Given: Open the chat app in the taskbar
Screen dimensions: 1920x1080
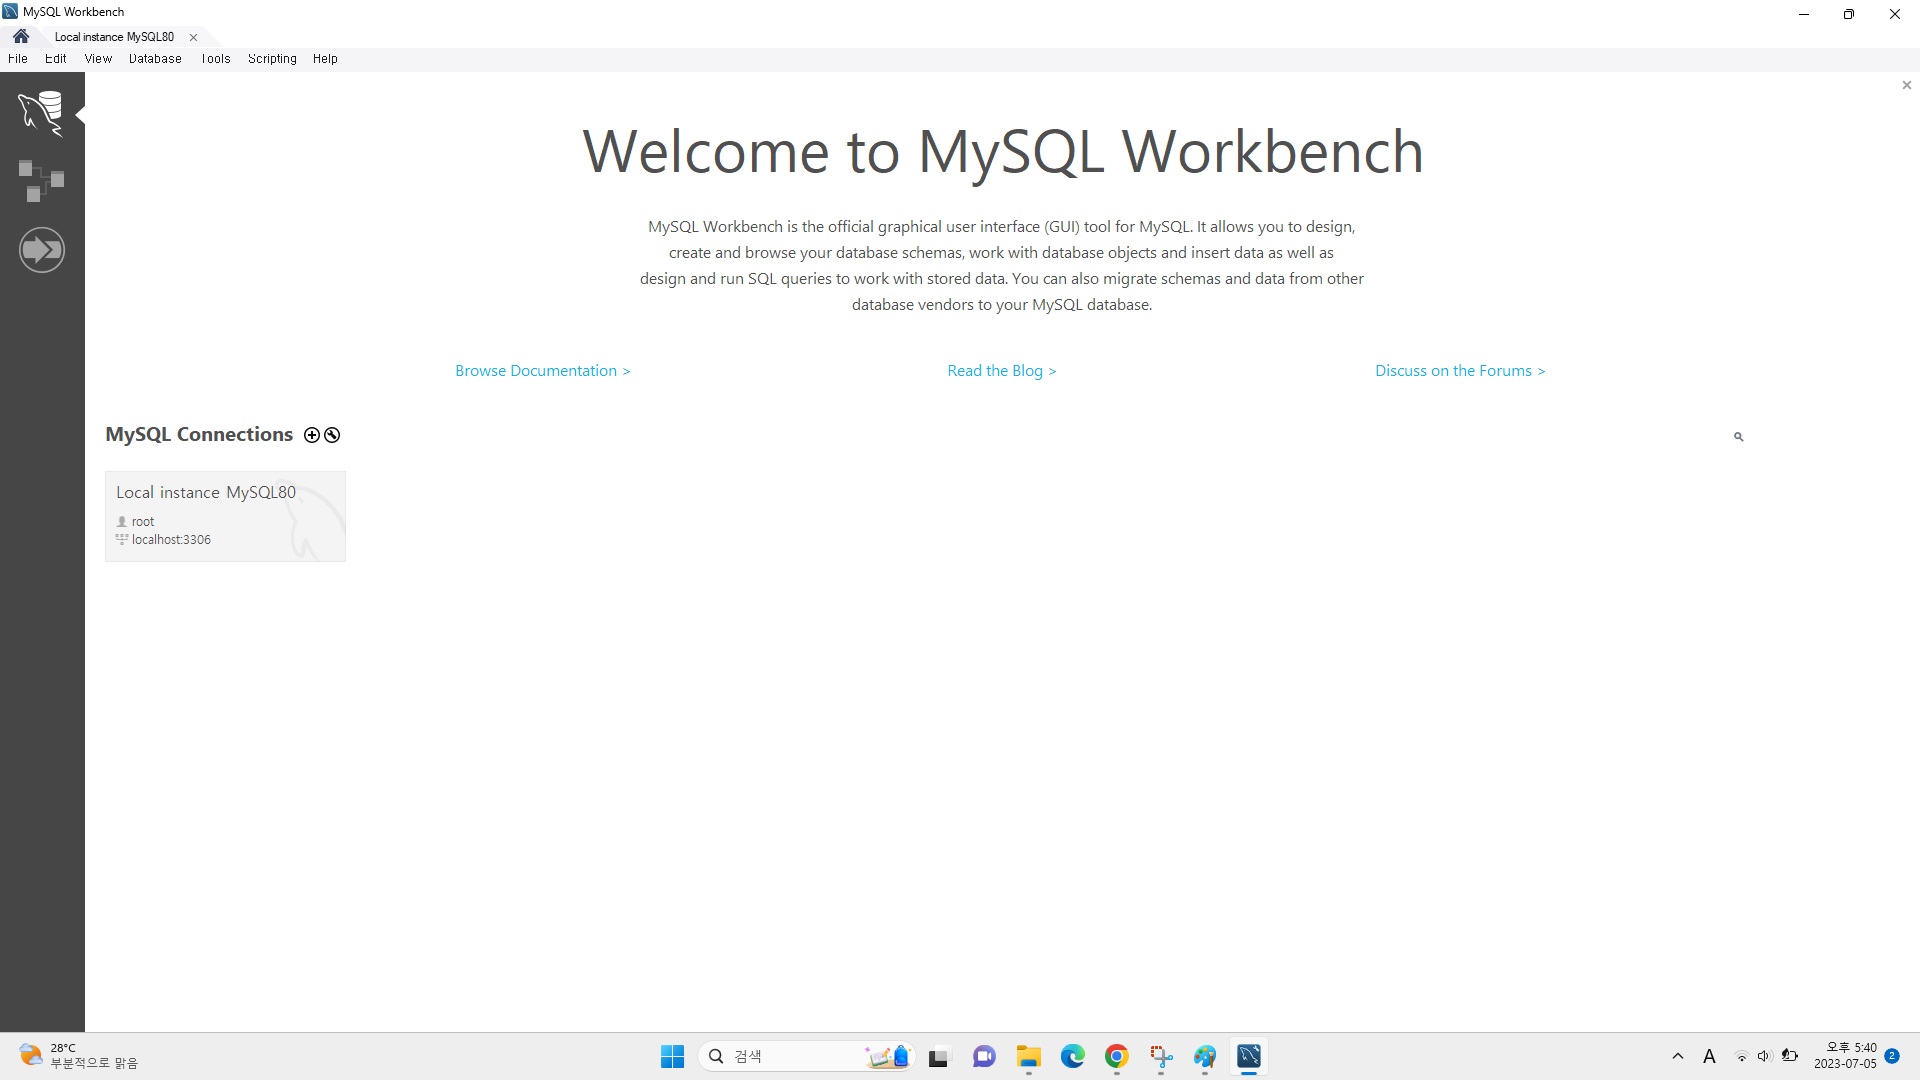Looking at the screenshot, I should click(x=984, y=1057).
